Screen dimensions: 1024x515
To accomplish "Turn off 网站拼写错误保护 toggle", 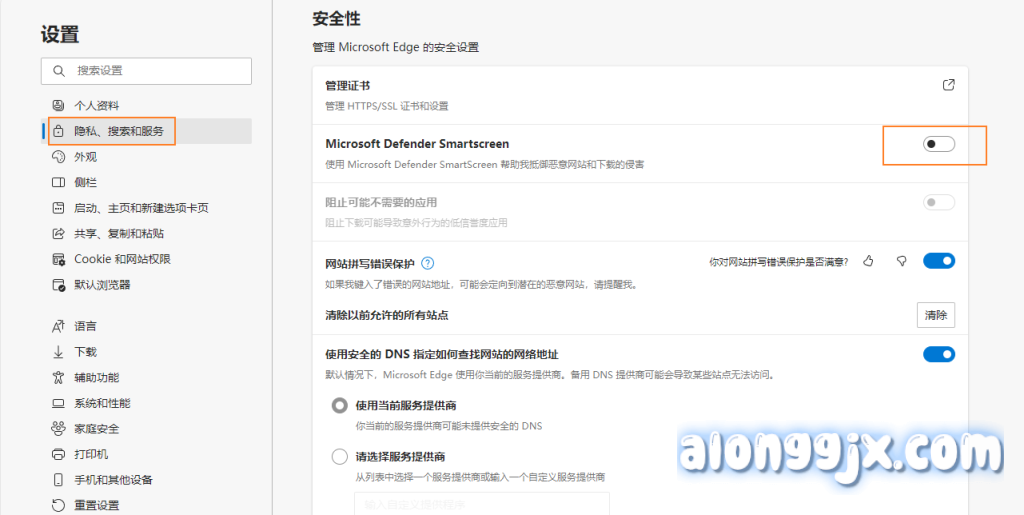I will [x=938, y=261].
